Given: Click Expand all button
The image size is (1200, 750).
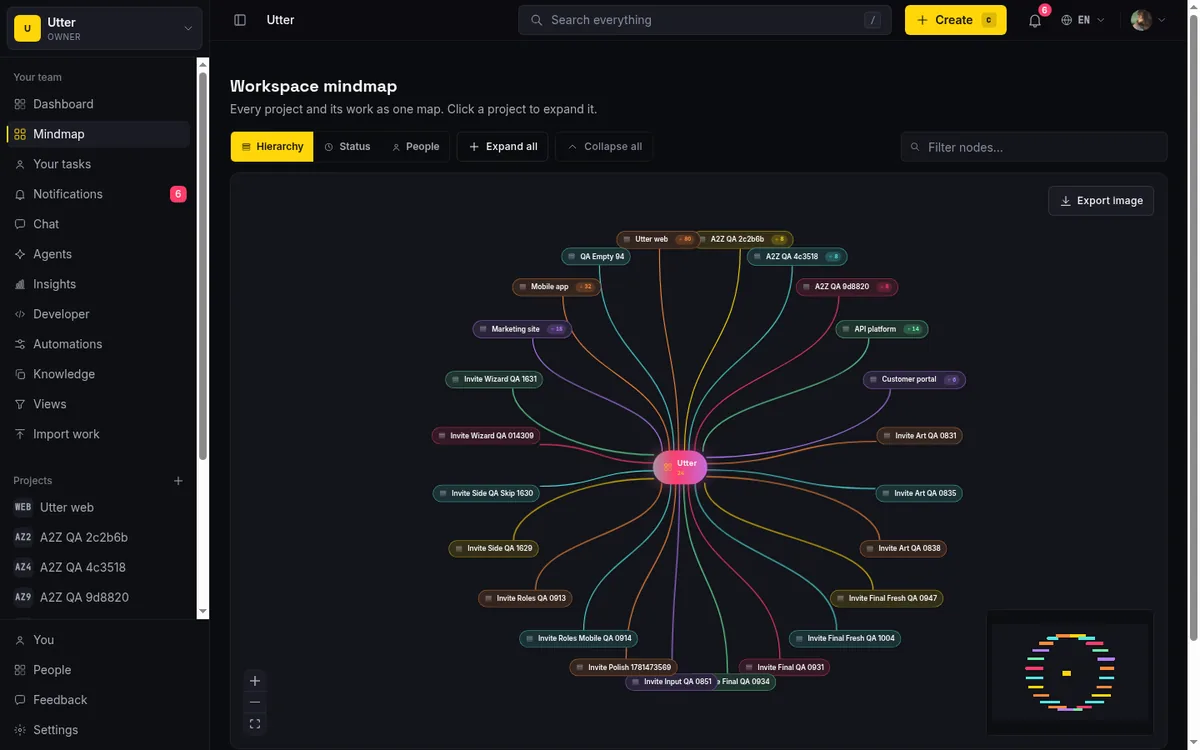Looking at the screenshot, I should 502,147.
